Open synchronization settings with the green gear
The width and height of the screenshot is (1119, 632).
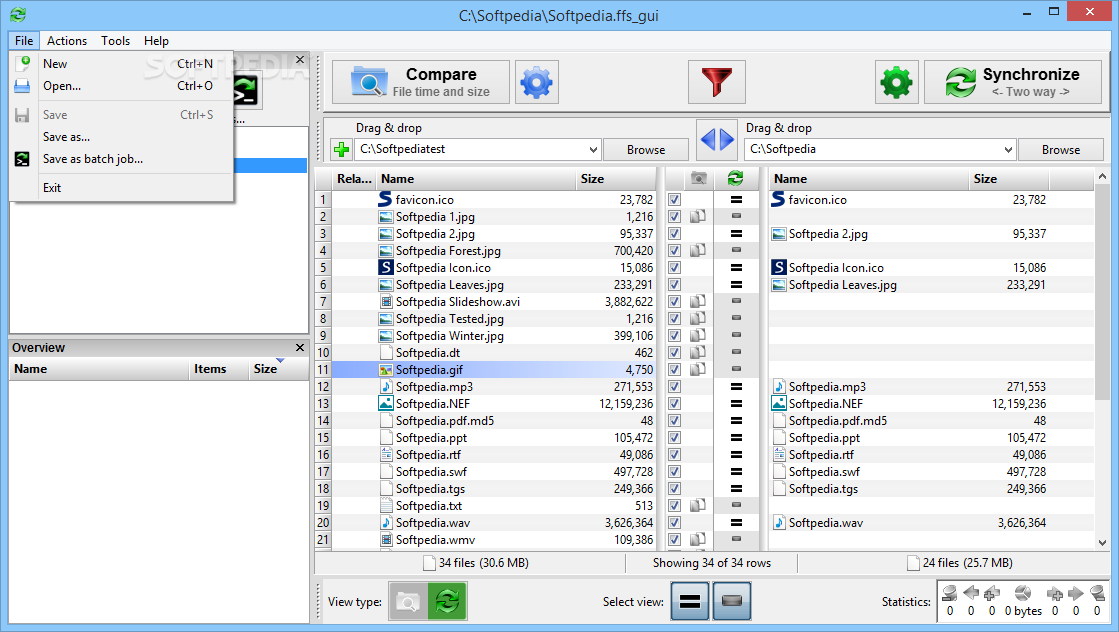[x=896, y=83]
